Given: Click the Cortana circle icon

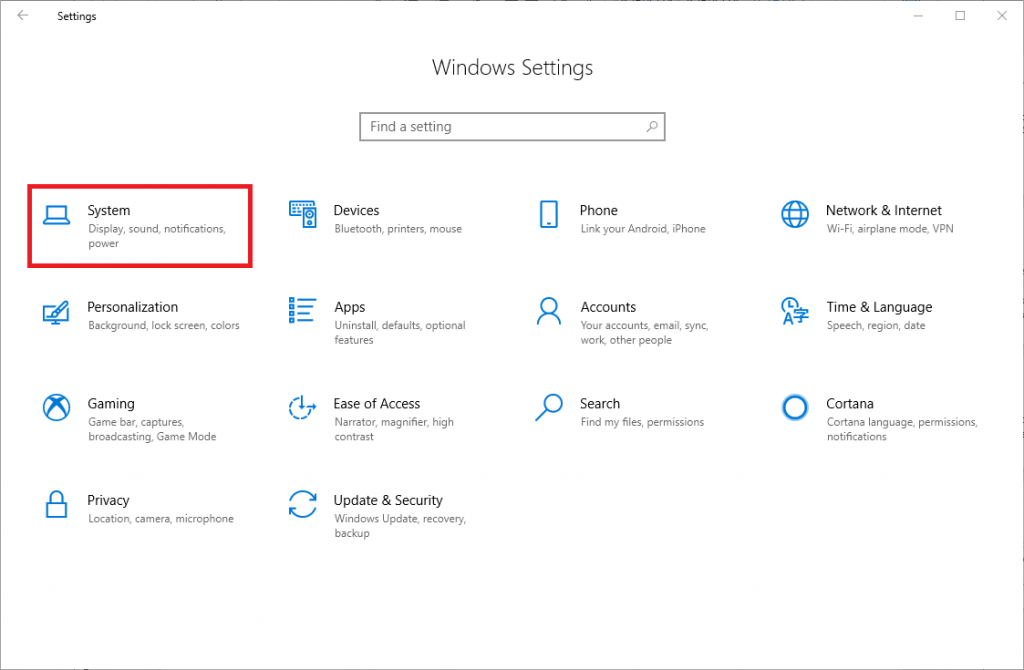Looking at the screenshot, I should tap(795, 407).
